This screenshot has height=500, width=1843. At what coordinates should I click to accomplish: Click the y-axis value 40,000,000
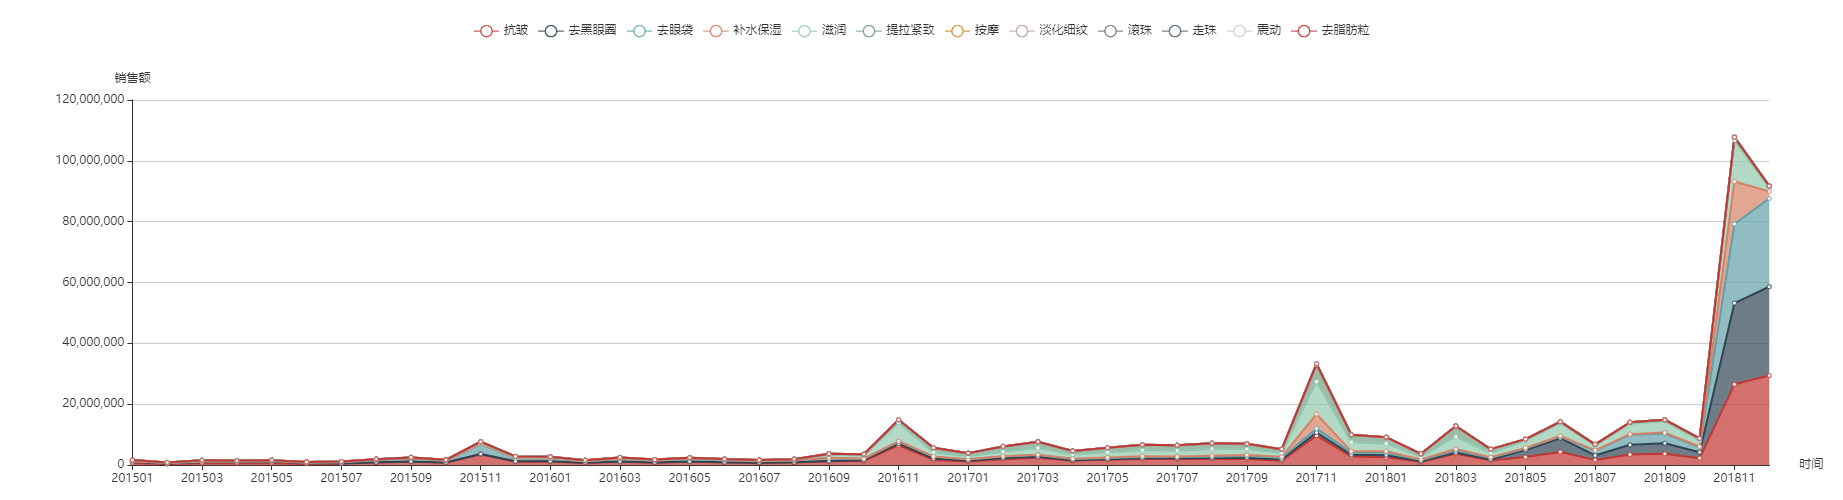click(x=93, y=342)
